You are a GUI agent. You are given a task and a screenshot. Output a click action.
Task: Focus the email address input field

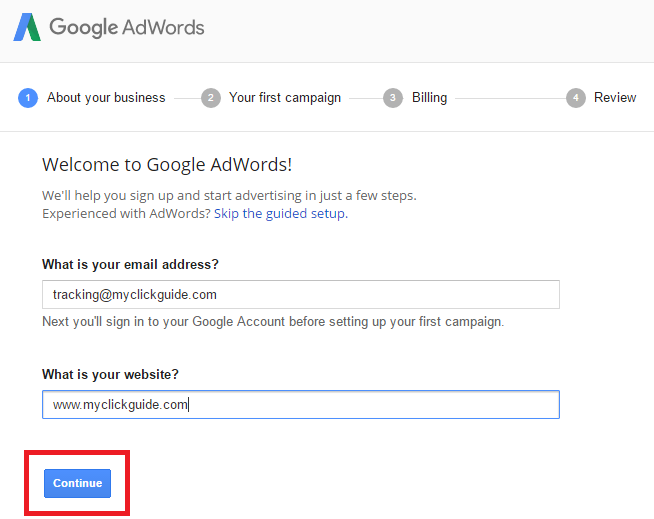(x=301, y=295)
